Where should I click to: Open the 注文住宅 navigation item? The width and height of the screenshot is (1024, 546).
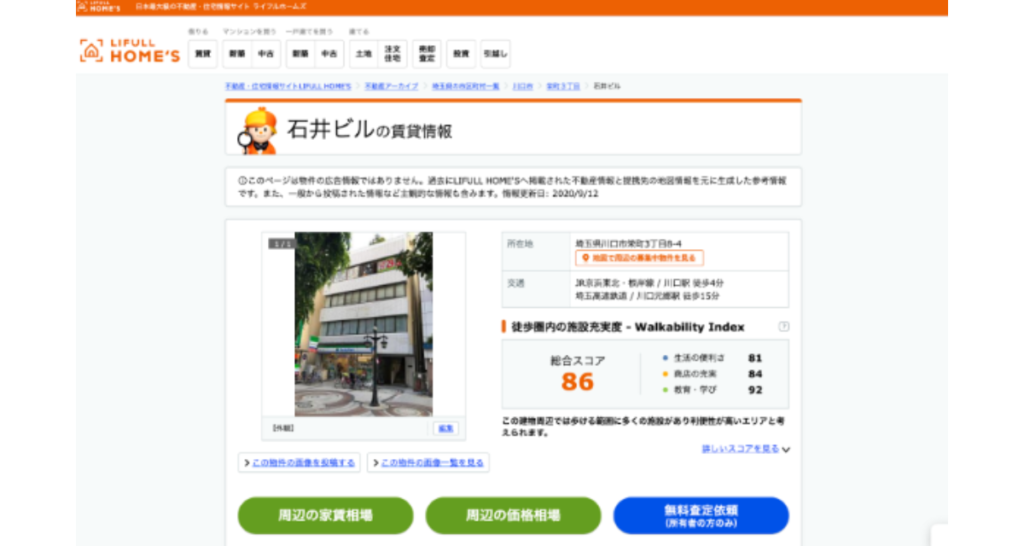click(394, 53)
